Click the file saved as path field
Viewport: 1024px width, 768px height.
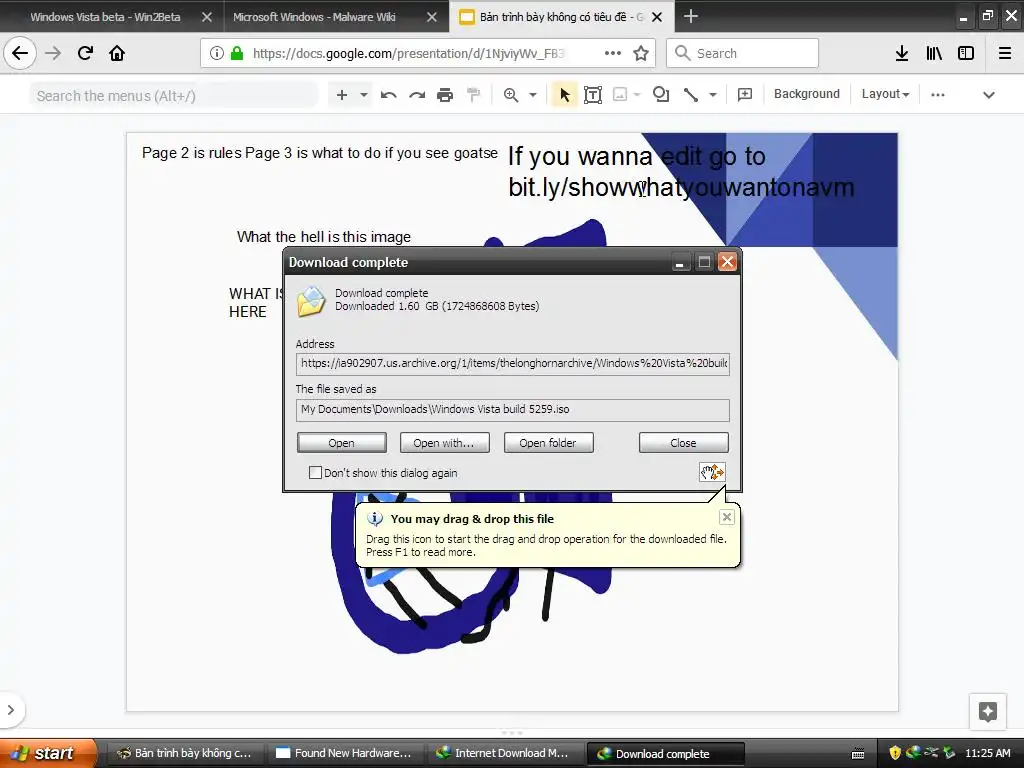click(513, 409)
